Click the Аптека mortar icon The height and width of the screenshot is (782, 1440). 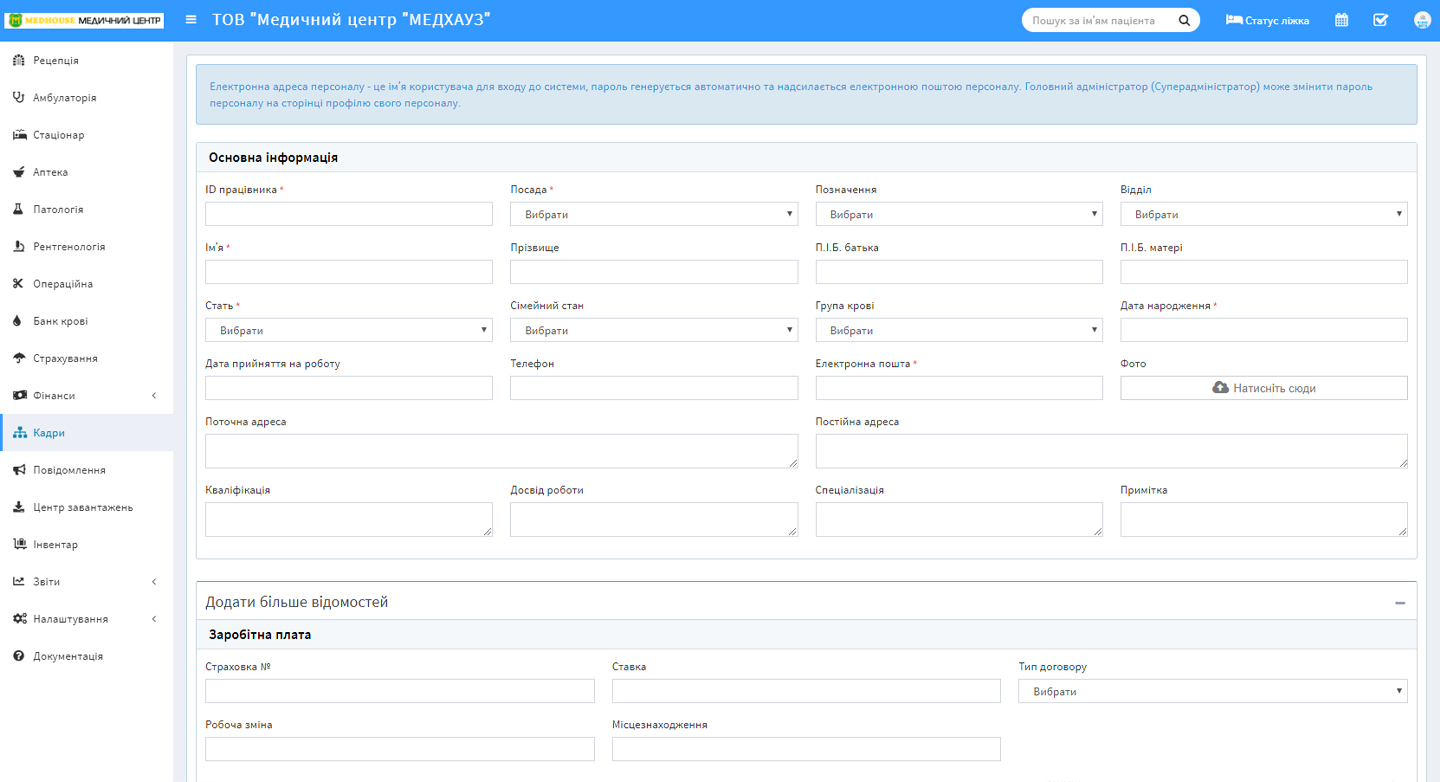coord(19,172)
